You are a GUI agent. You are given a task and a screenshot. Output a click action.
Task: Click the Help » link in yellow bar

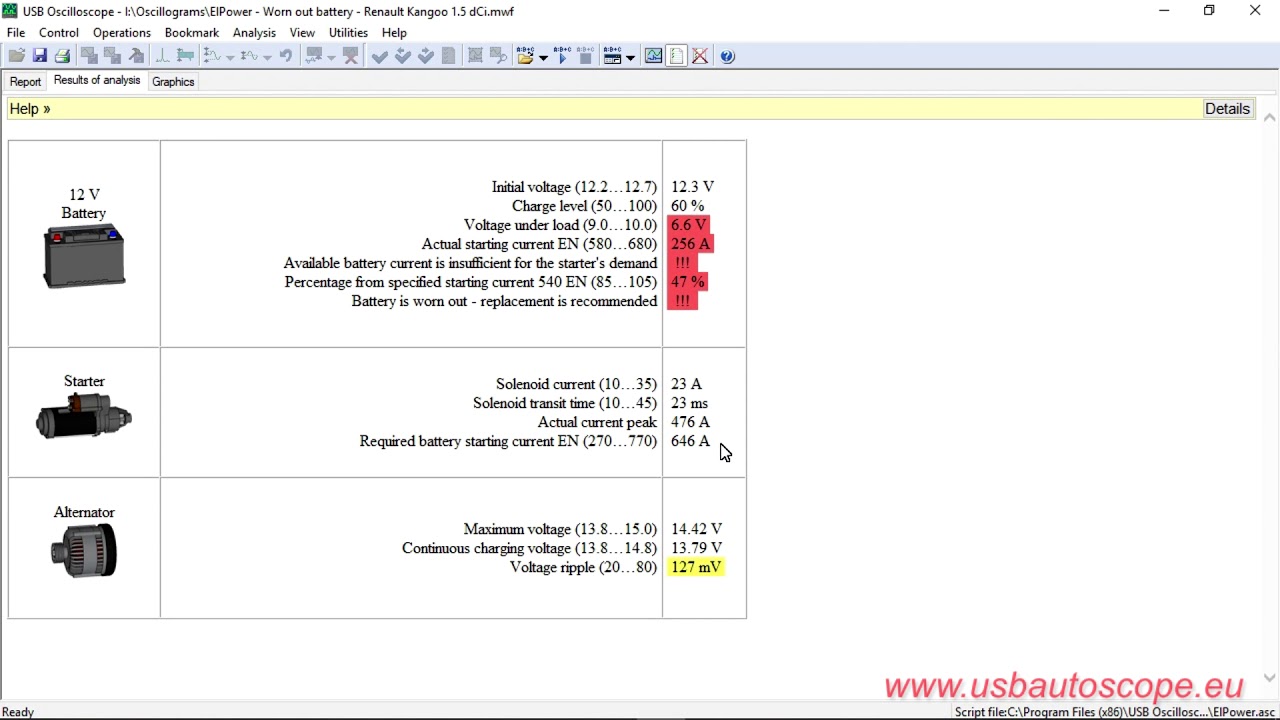point(30,109)
